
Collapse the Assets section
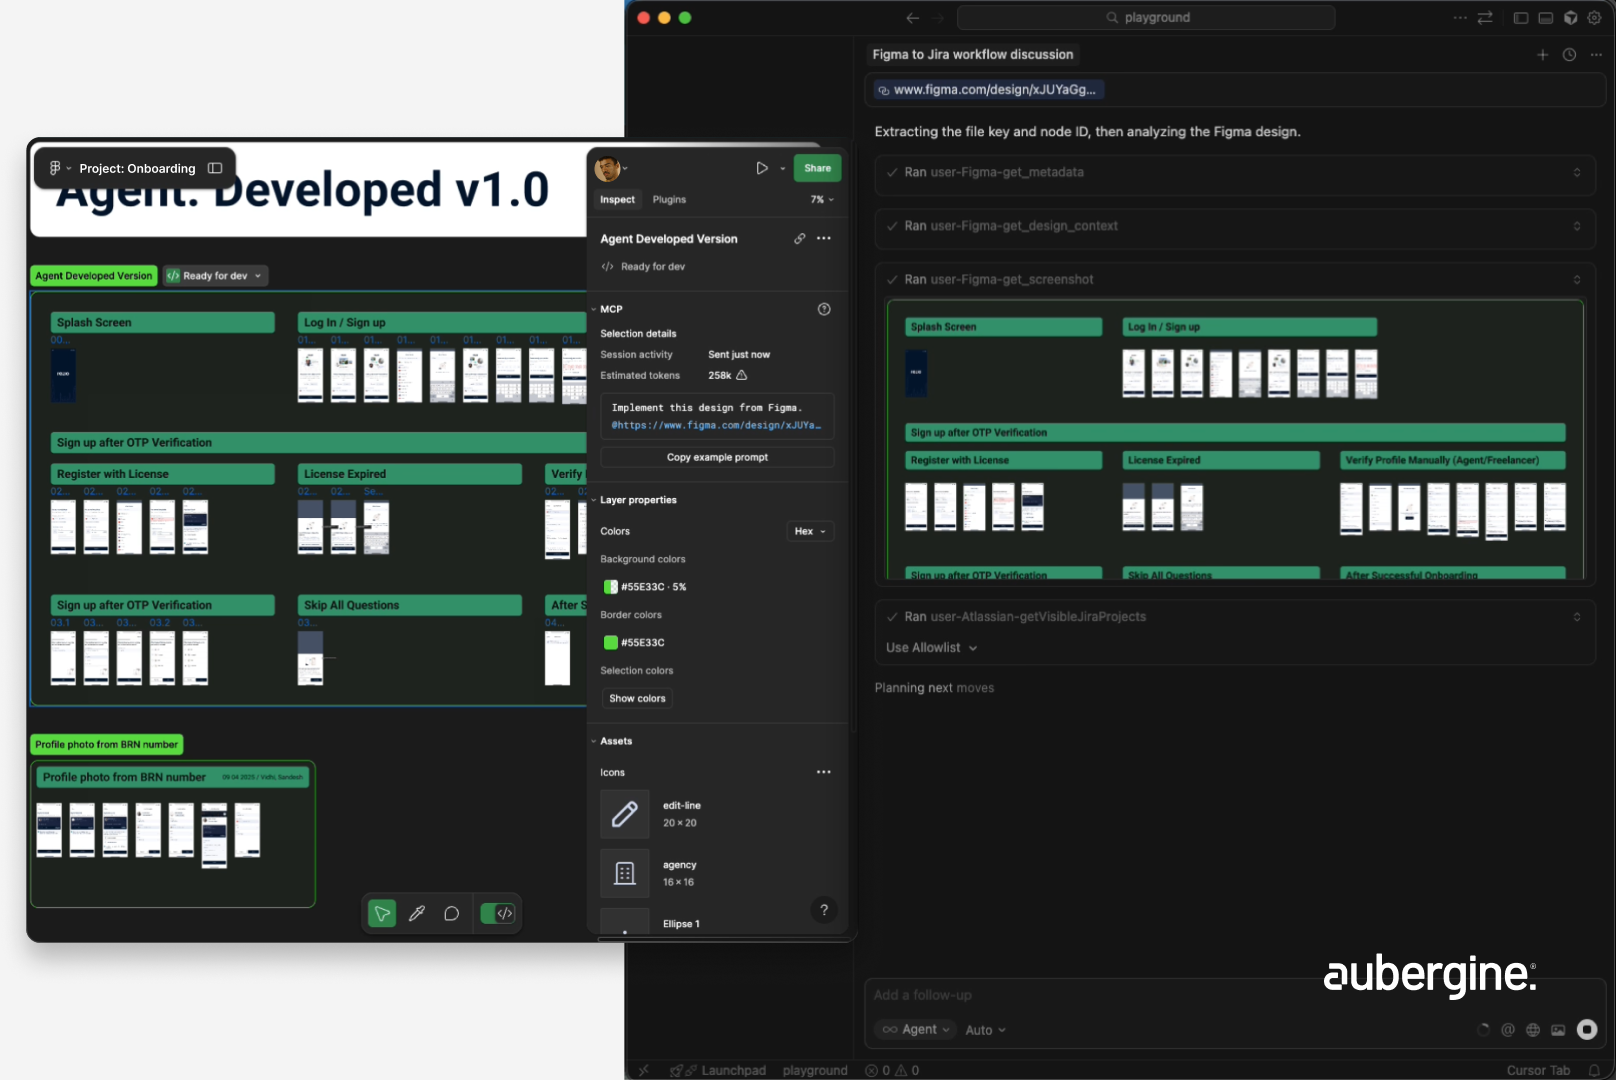tap(593, 741)
